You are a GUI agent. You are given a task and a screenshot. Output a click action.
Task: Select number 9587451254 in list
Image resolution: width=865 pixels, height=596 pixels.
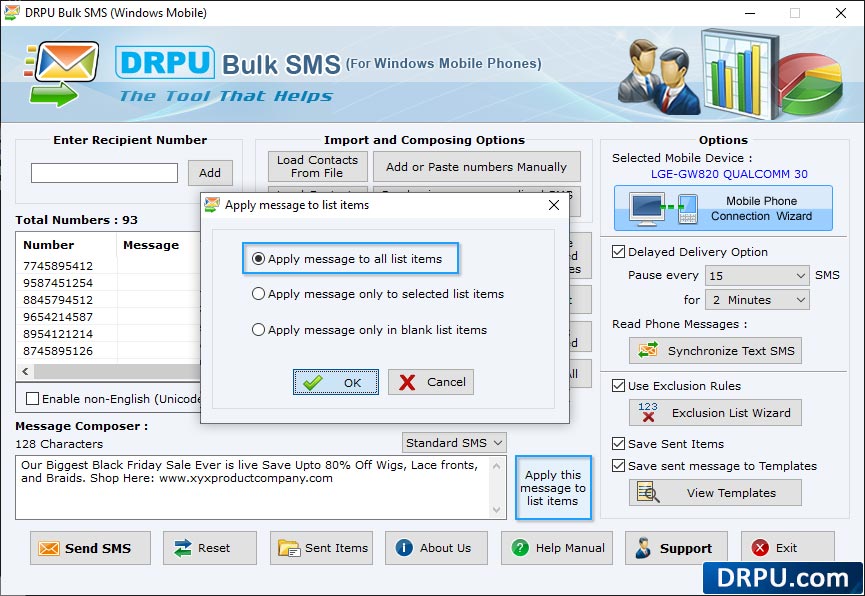pos(58,283)
